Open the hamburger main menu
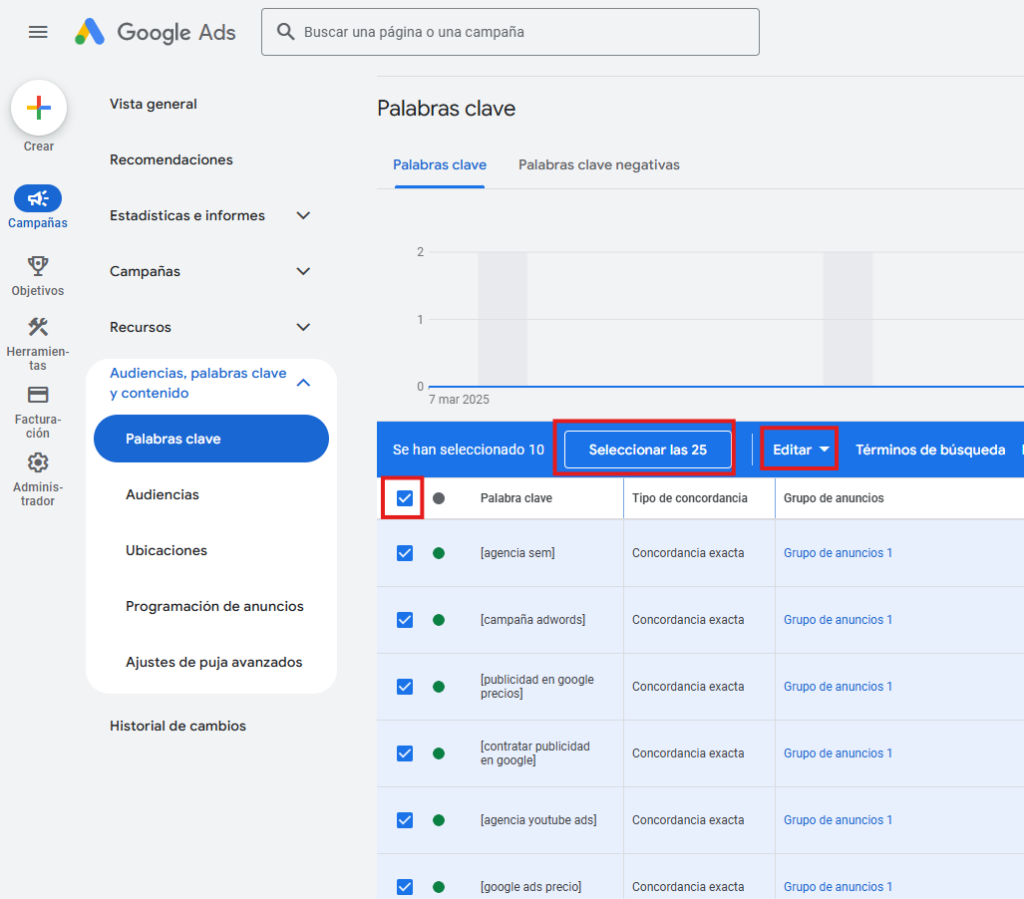Viewport: 1024px width, 899px height. (x=38, y=32)
